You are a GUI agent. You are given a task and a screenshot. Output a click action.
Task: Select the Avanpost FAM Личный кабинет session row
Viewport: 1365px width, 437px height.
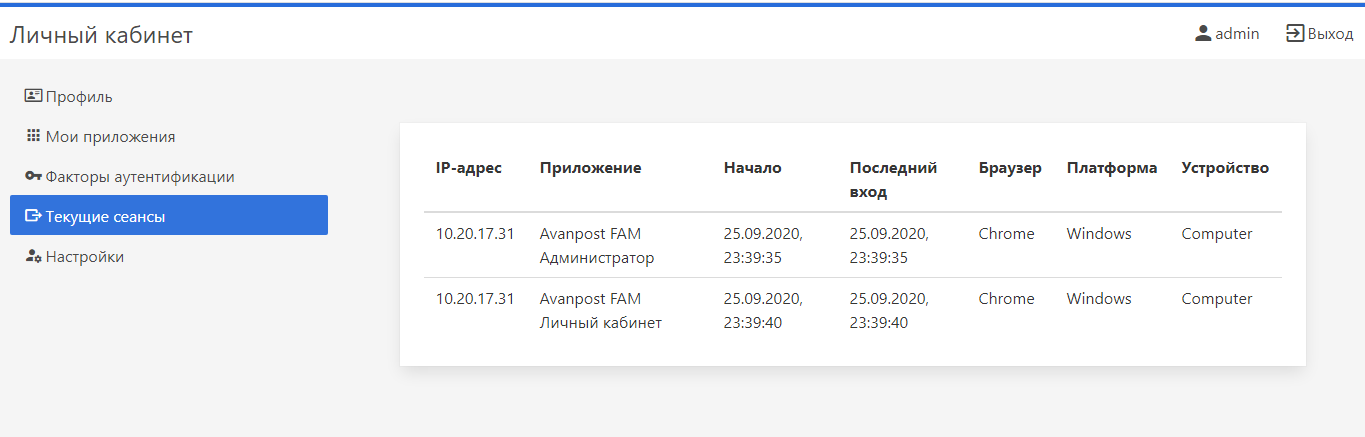(x=600, y=311)
